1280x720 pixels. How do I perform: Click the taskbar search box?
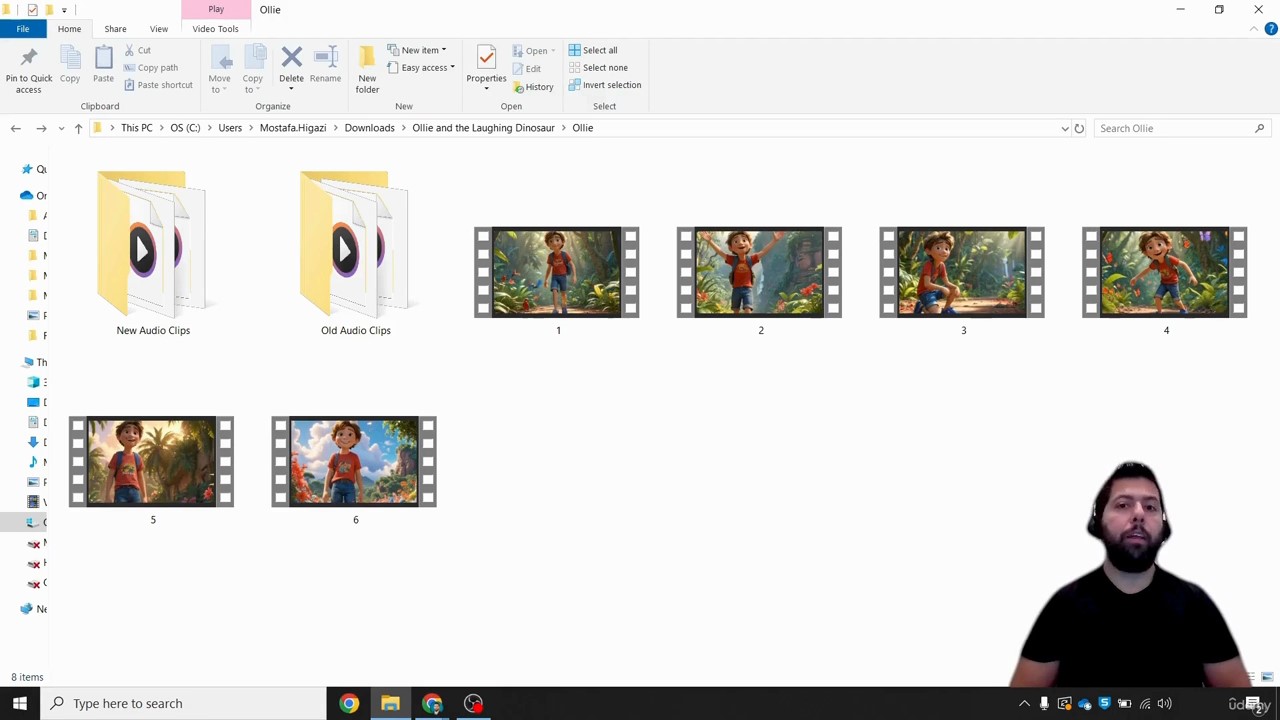click(183, 703)
